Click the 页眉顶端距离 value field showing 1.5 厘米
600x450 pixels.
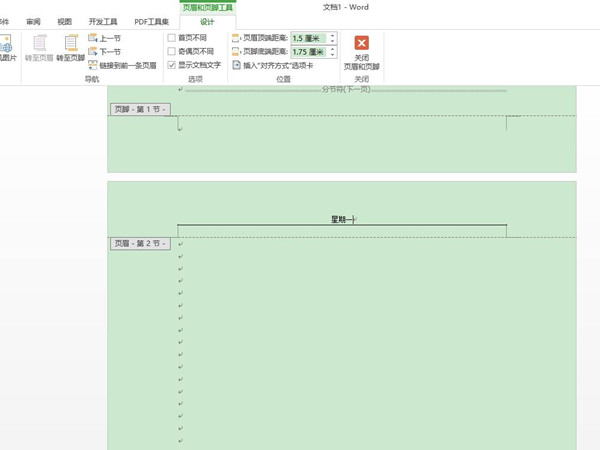(x=308, y=38)
